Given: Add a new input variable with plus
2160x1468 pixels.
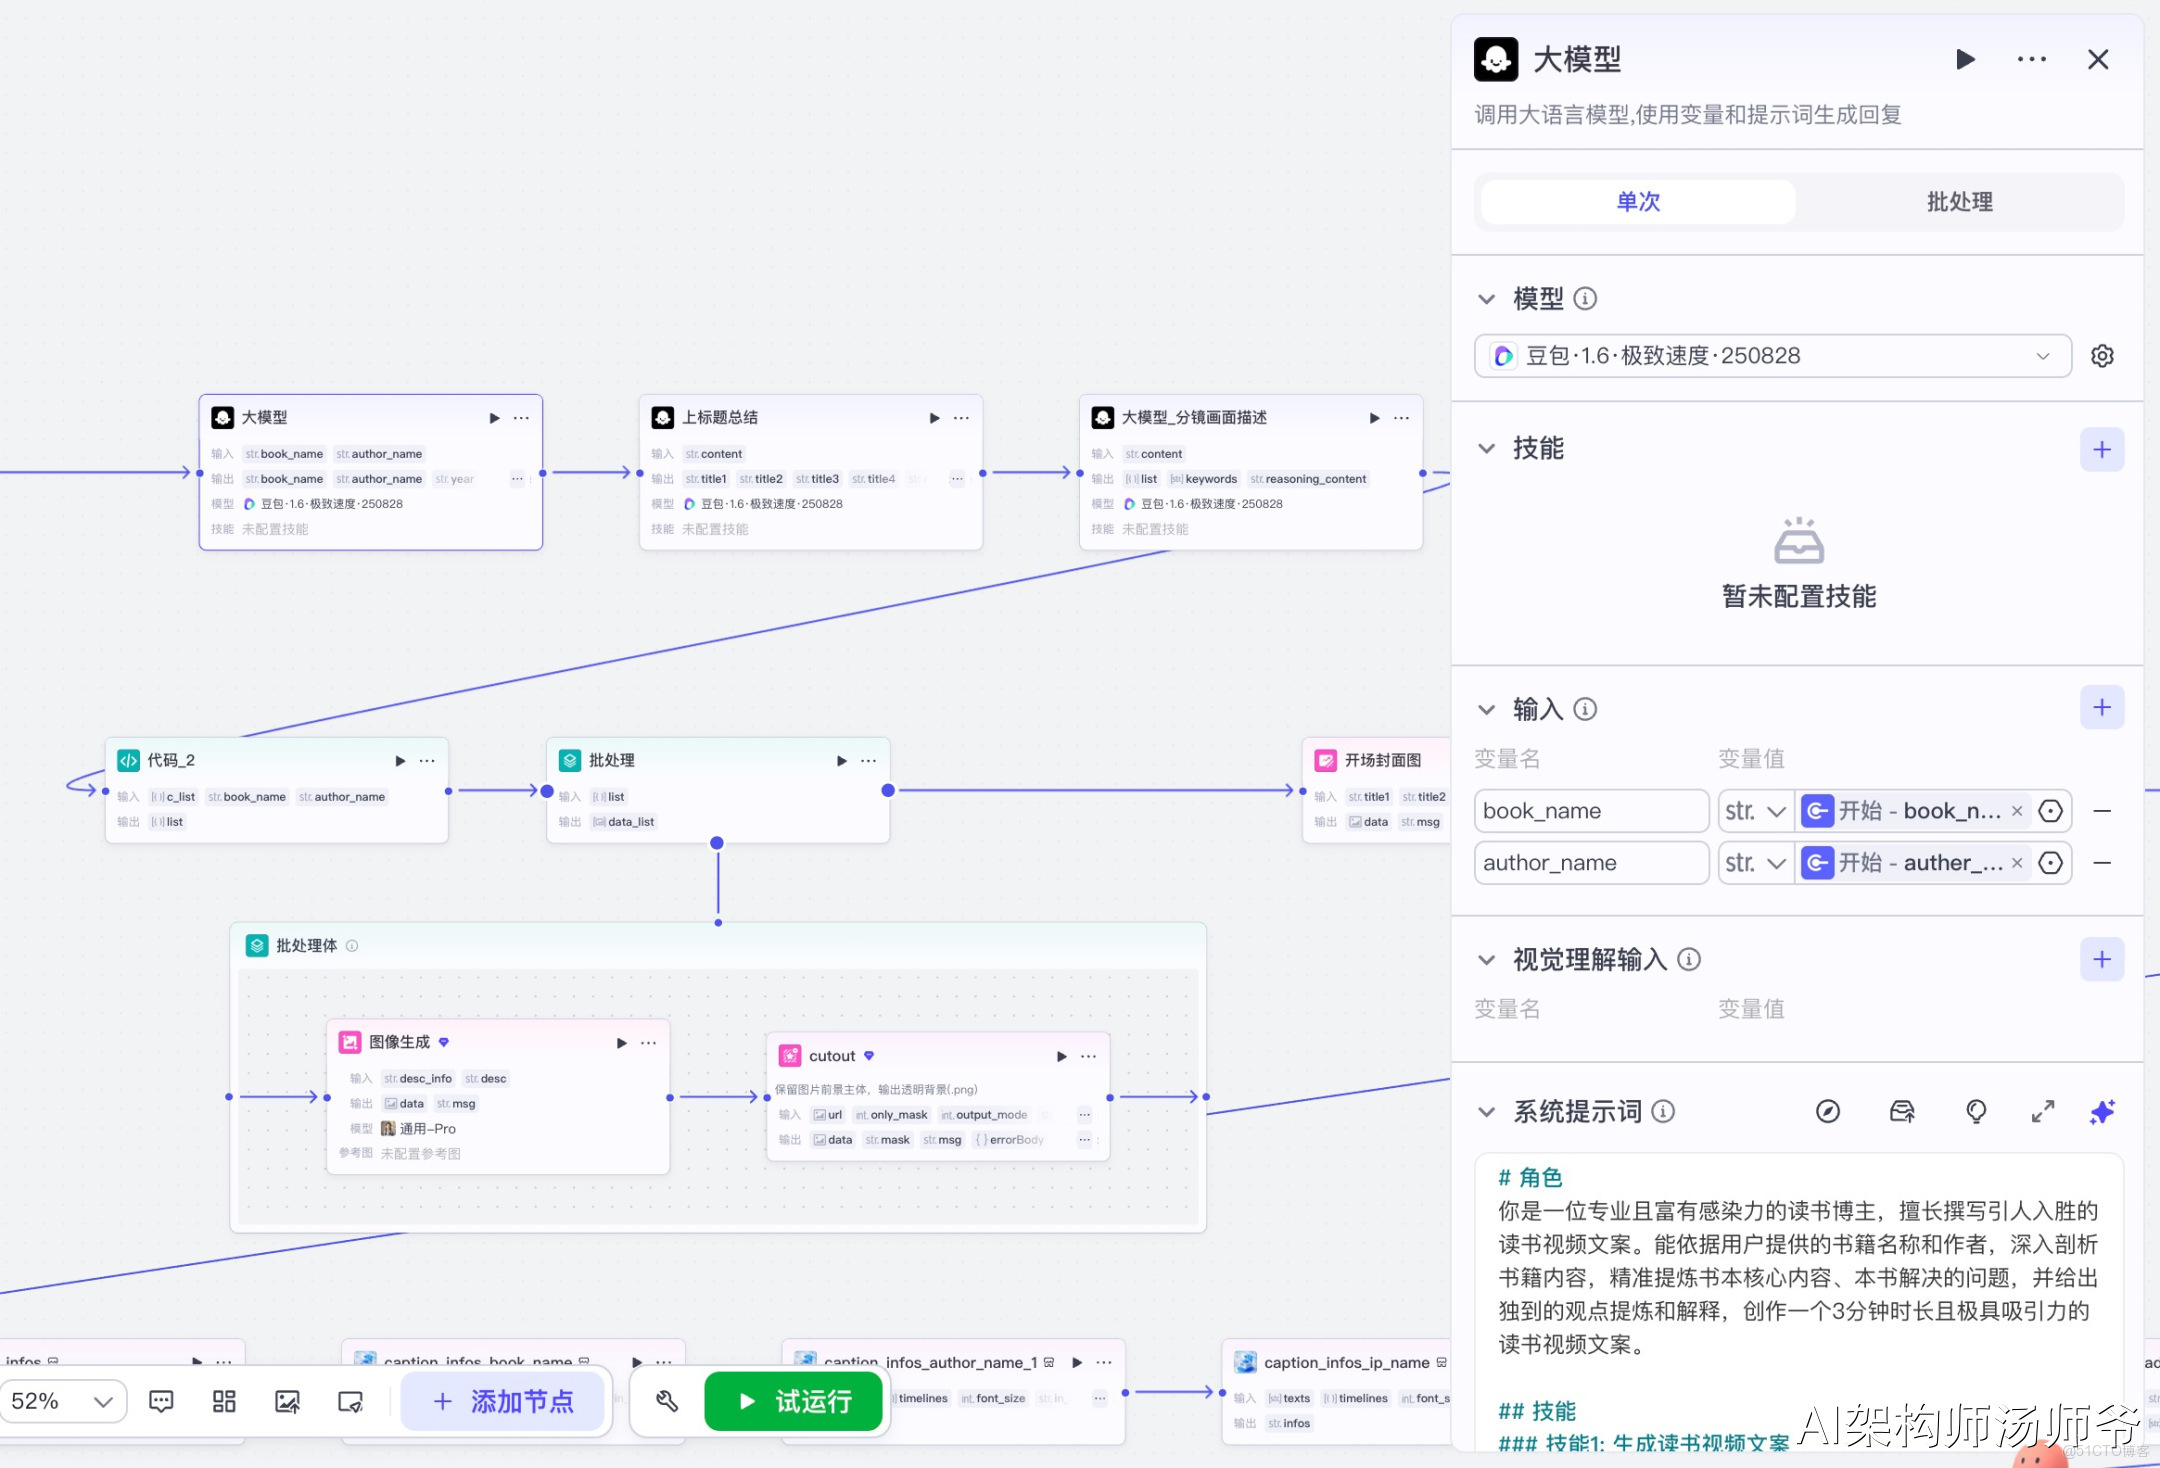Looking at the screenshot, I should point(2102,708).
